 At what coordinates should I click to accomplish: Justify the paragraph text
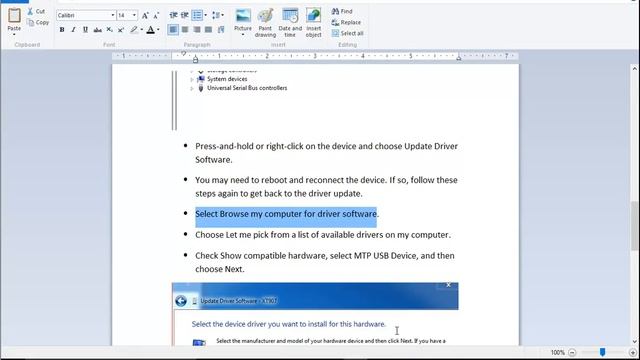pos(209,30)
